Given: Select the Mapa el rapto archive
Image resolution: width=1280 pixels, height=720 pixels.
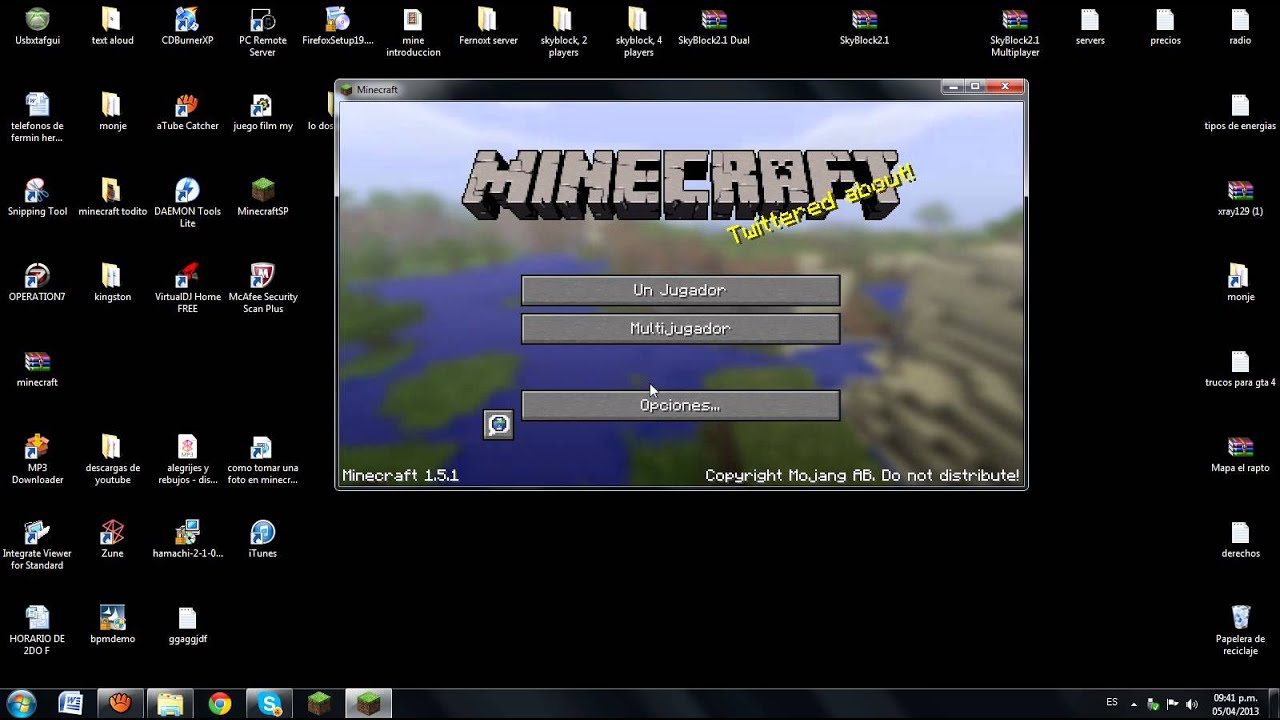Looking at the screenshot, I should tap(1240, 454).
